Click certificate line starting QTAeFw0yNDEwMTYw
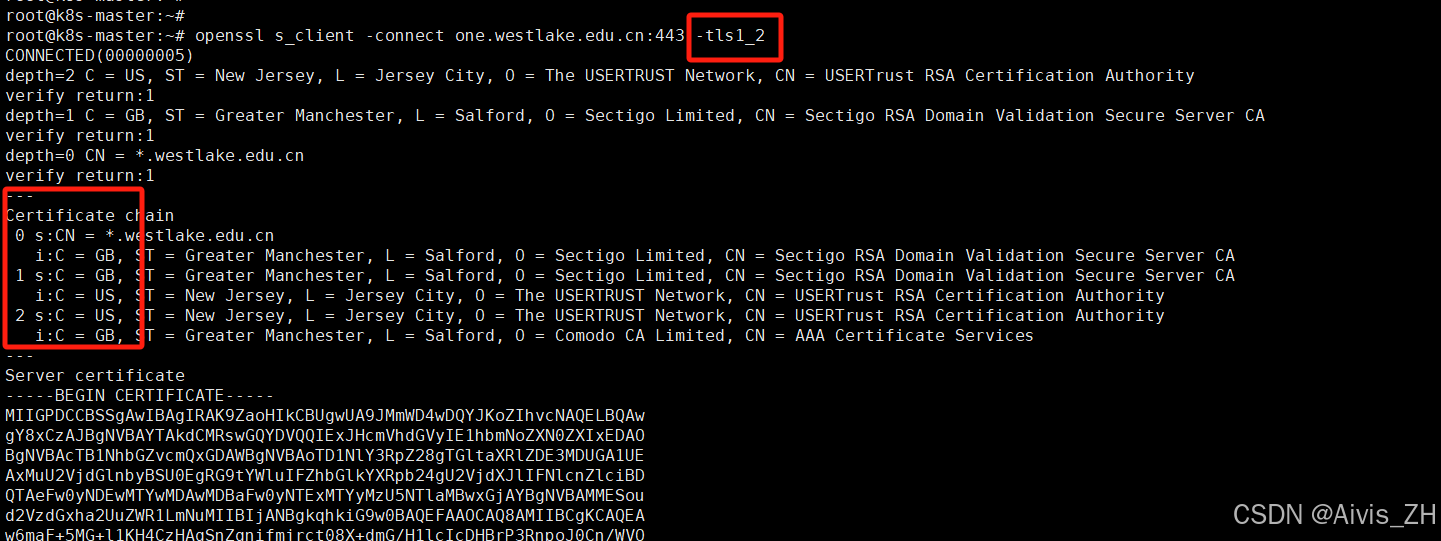 pos(325,496)
